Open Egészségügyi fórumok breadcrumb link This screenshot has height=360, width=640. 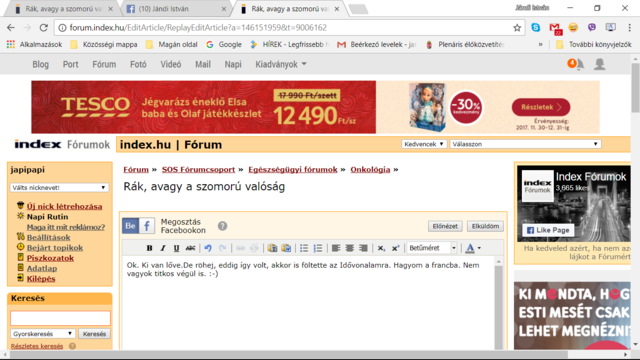pos(293,169)
